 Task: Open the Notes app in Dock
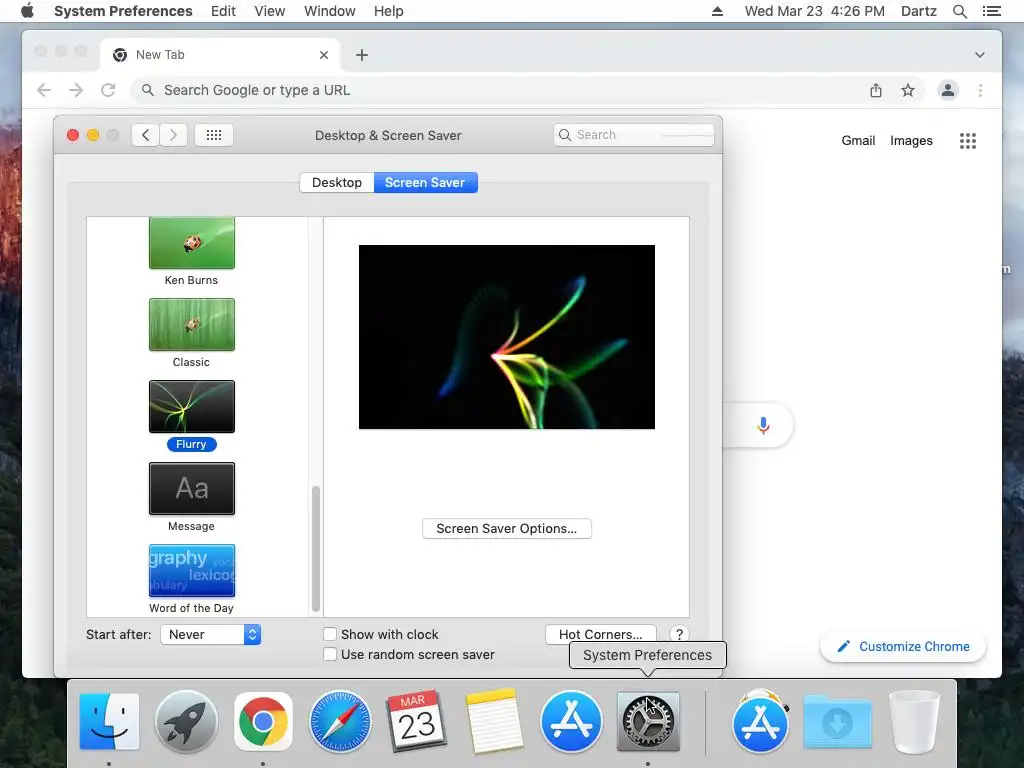(494, 722)
